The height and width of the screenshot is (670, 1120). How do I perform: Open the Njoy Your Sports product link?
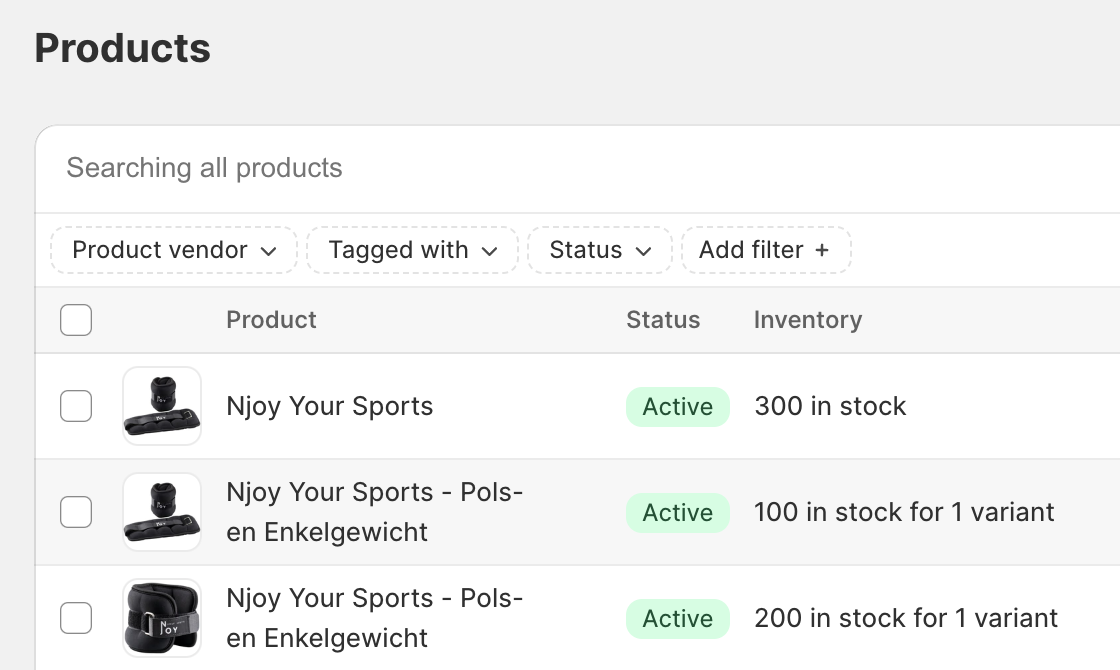click(330, 406)
